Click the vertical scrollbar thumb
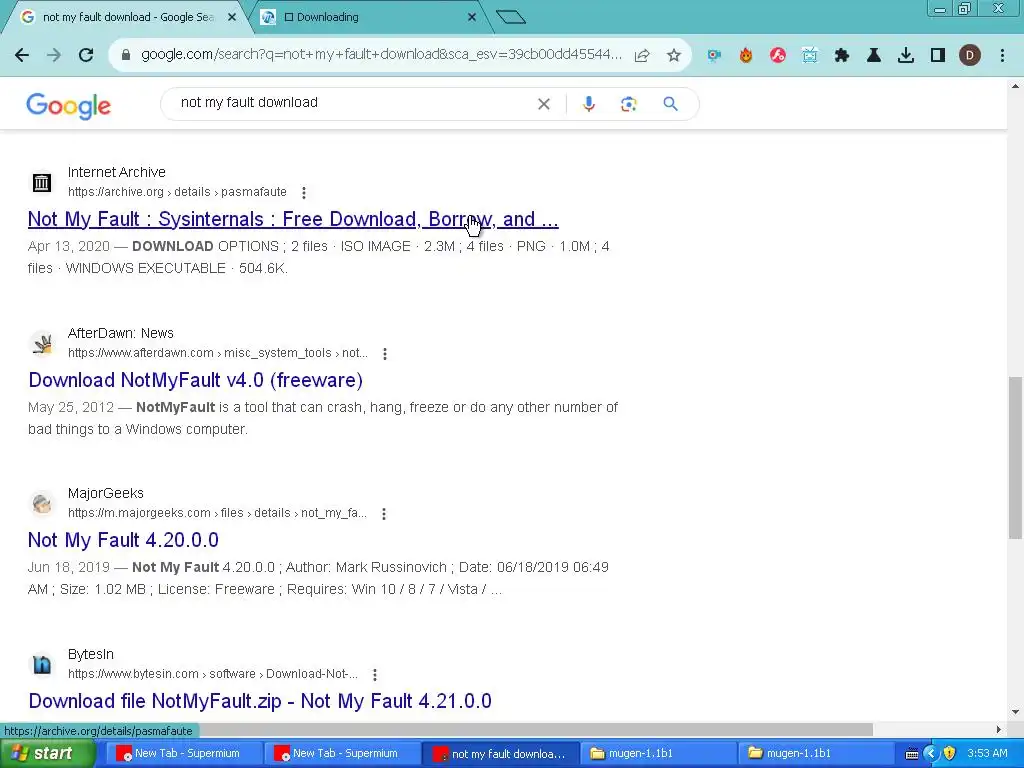Viewport: 1024px width, 768px height. [x=1016, y=457]
